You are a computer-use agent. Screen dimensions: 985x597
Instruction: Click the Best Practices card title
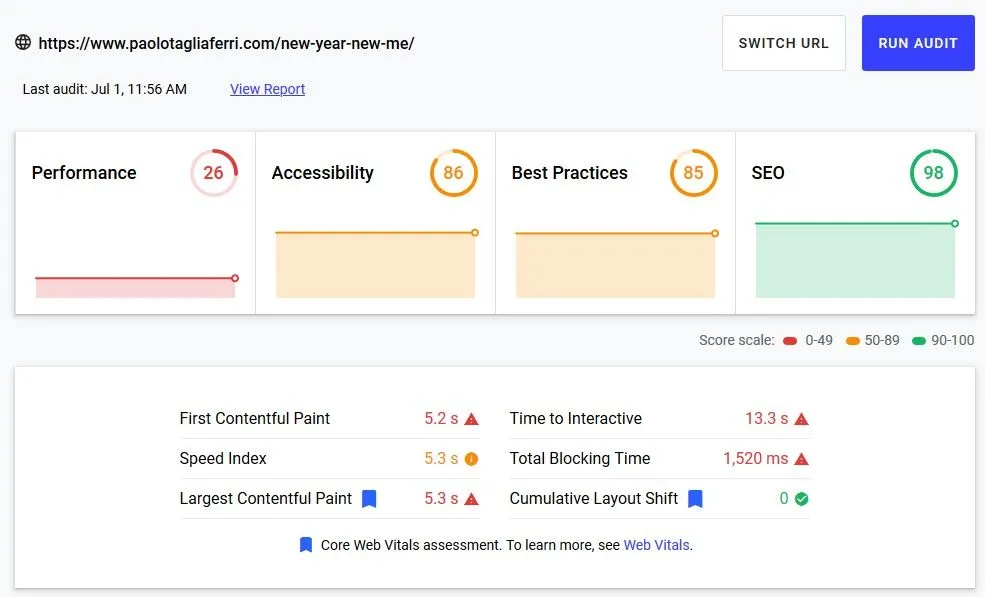pyautogui.click(x=570, y=173)
